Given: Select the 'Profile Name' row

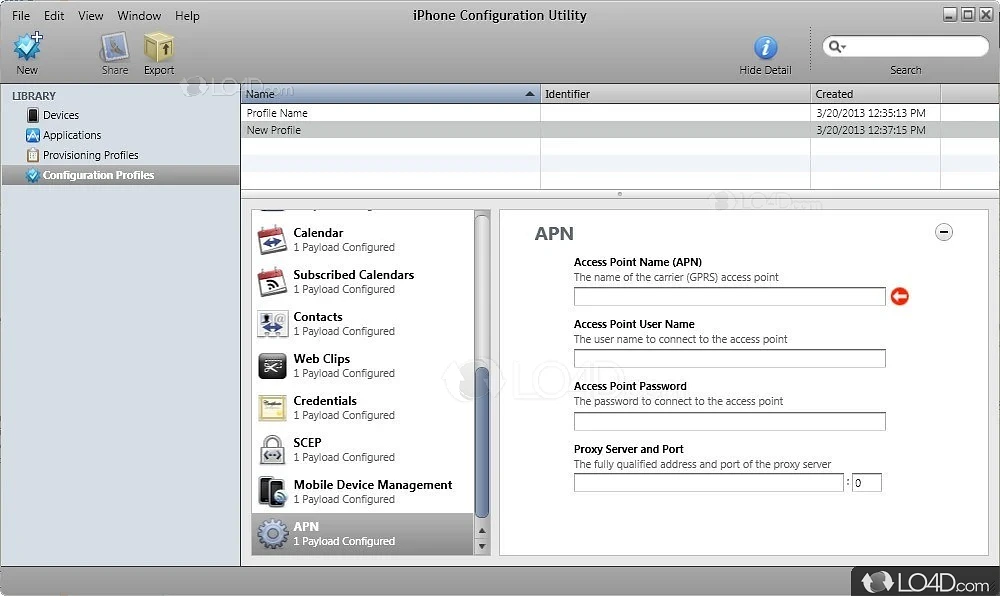Looking at the screenshot, I should coord(390,113).
